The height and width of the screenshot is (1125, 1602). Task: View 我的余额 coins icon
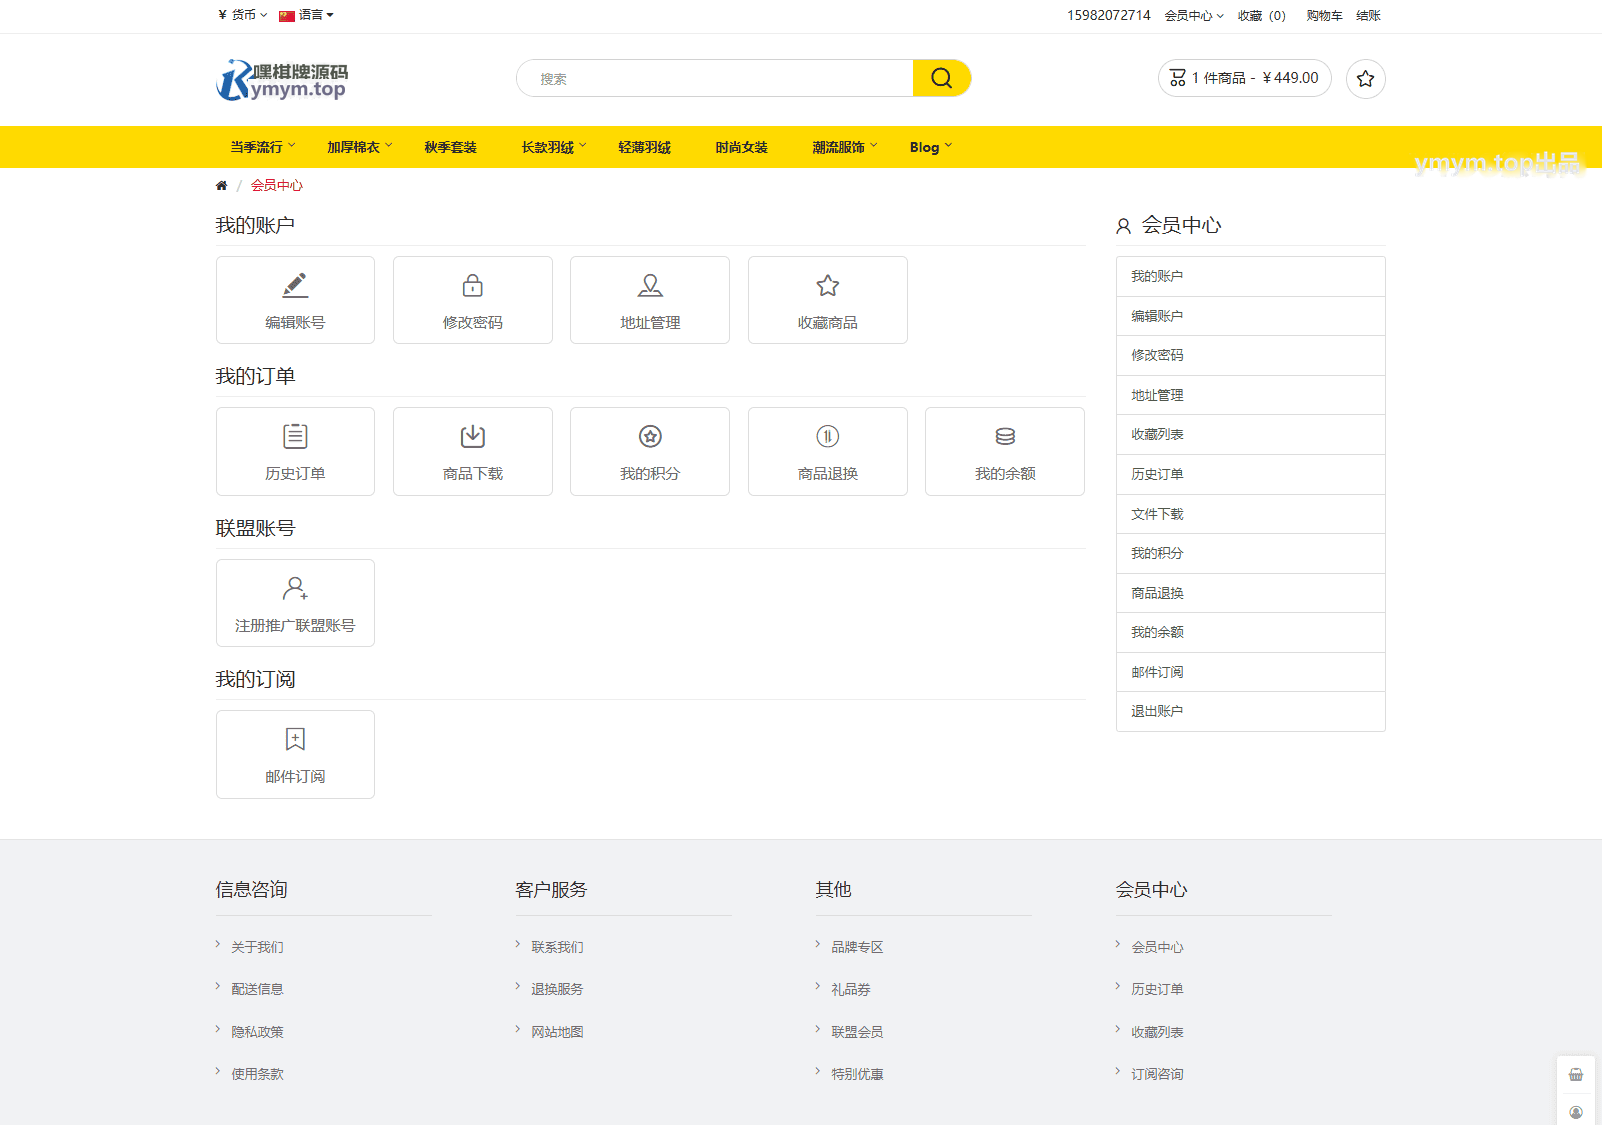point(1005,437)
